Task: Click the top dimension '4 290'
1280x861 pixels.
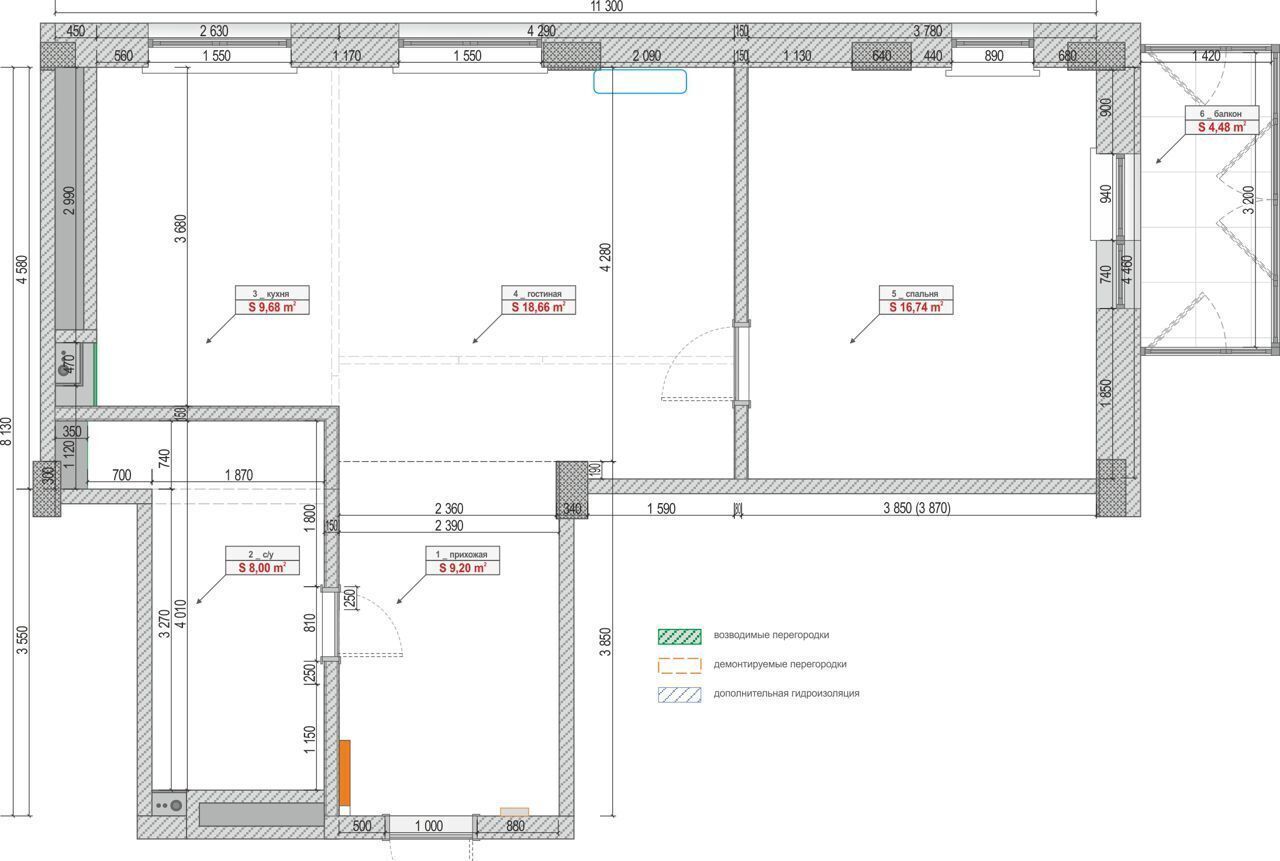Action: coord(541,31)
